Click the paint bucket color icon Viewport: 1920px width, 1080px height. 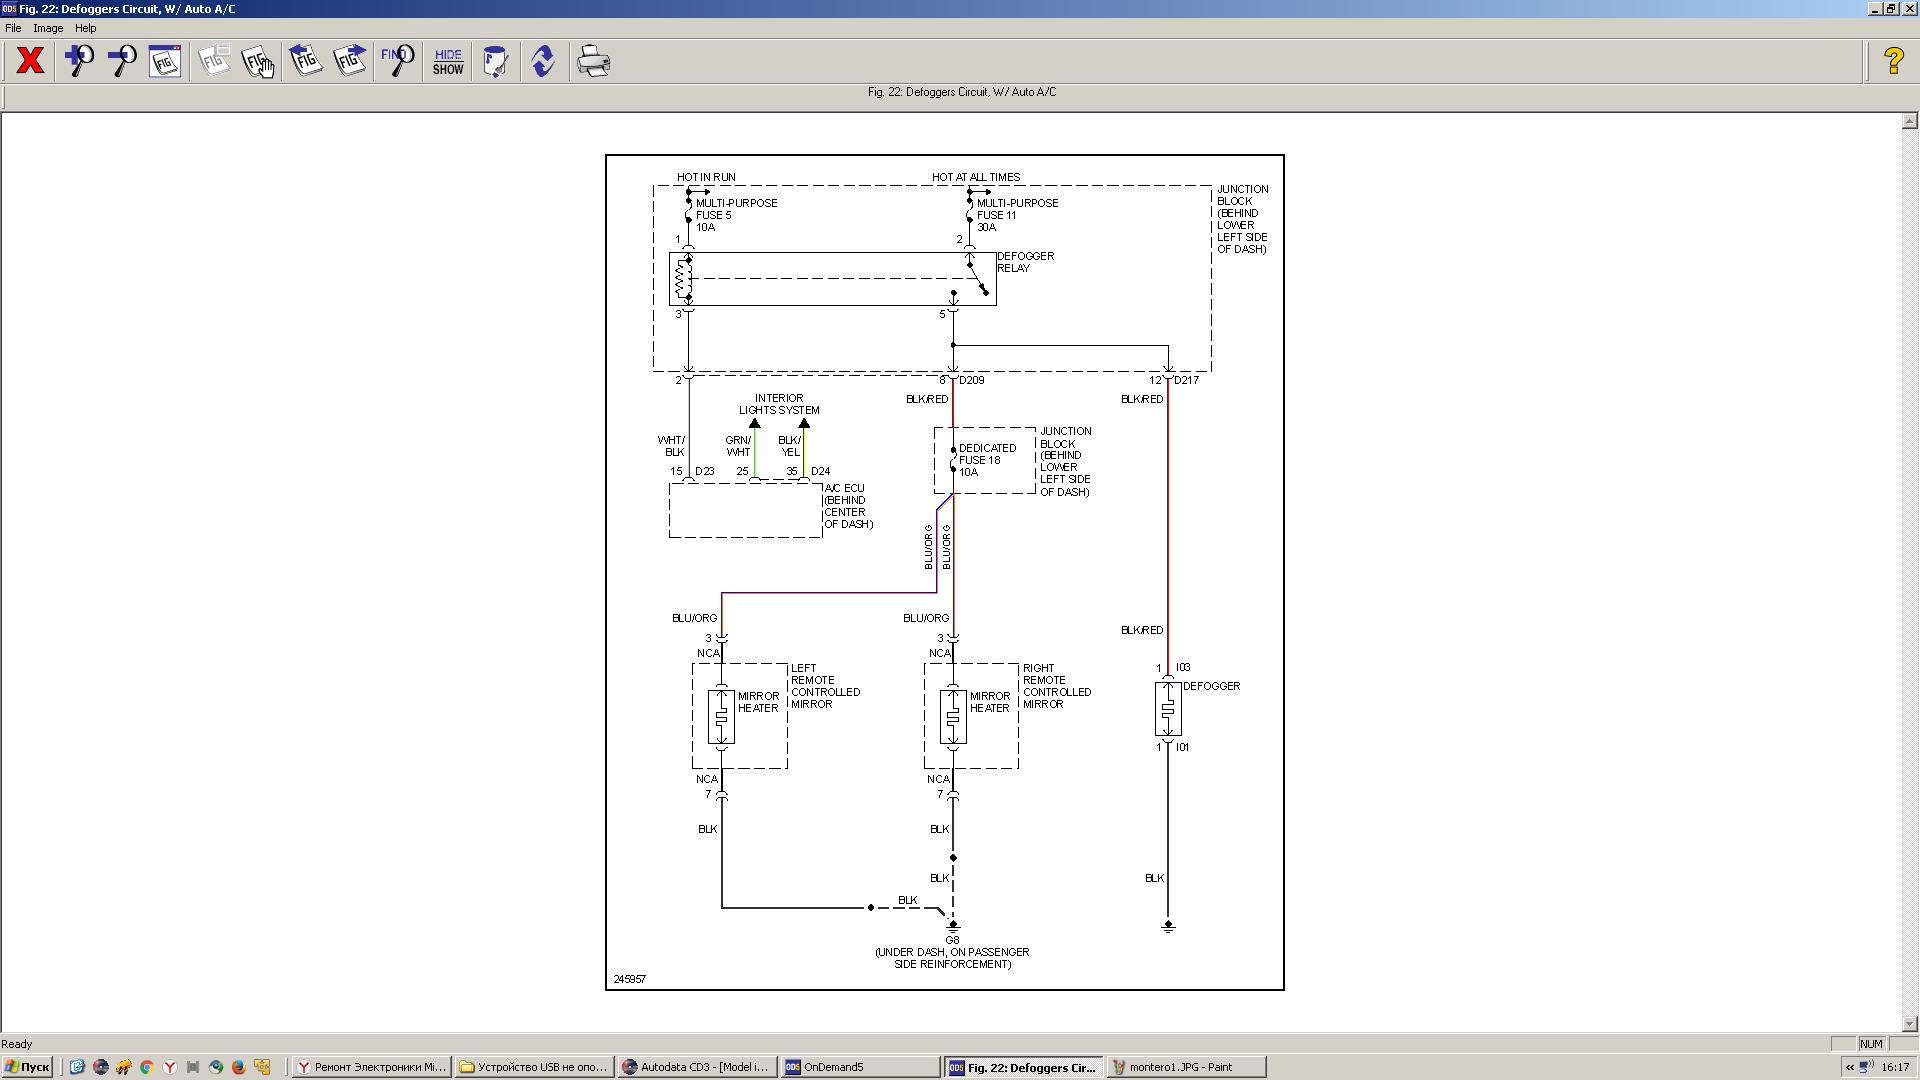495,61
